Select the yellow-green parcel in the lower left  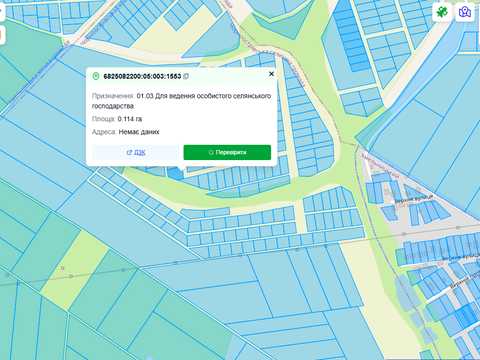click(76, 269)
